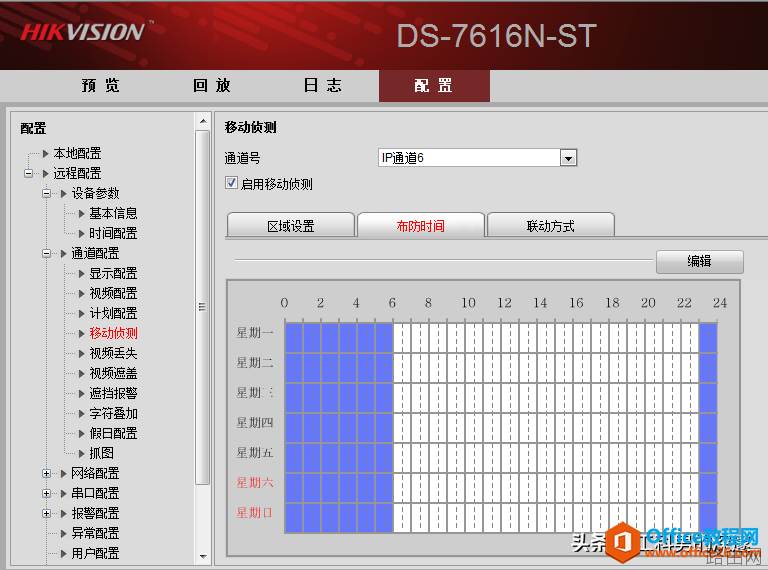This screenshot has width=768, height=570.
Task: Collapse the 设备参数 tree node
Action: pyautogui.click(x=47, y=193)
